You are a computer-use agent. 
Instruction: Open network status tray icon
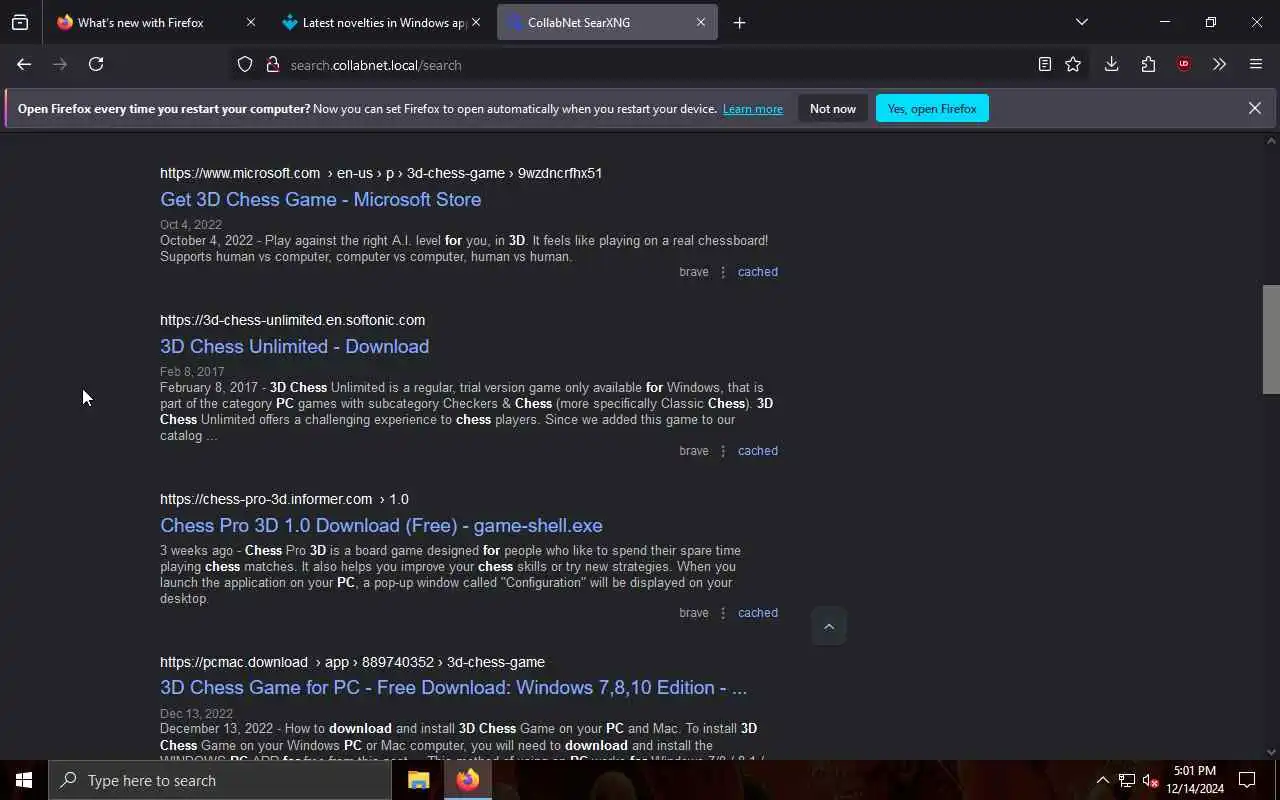(1126, 780)
